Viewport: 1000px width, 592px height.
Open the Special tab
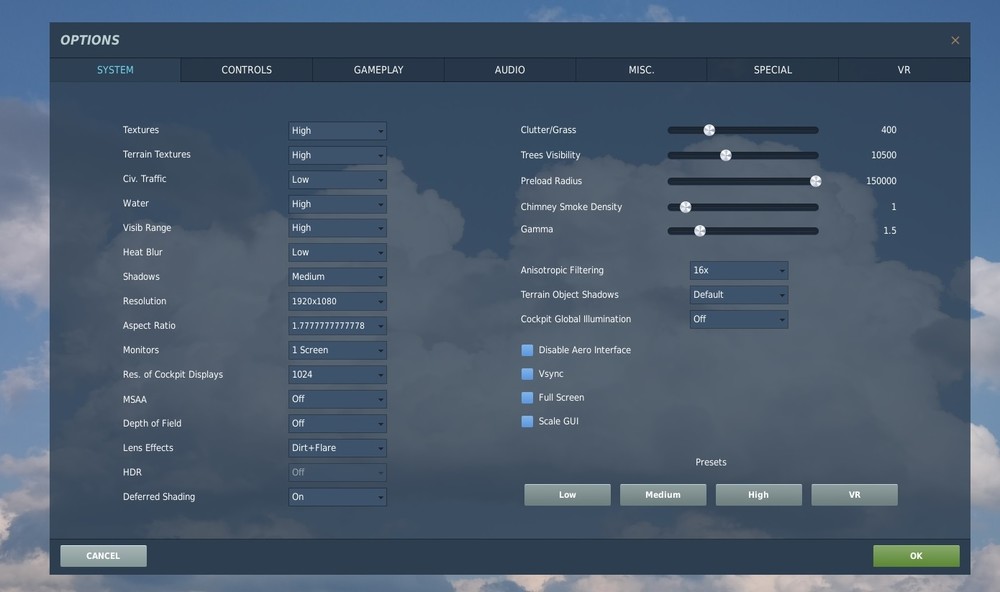point(772,70)
